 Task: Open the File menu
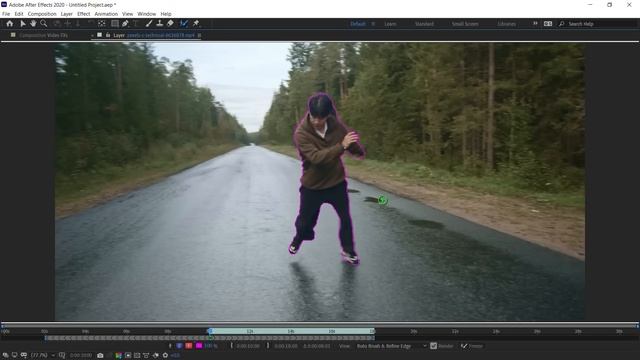tap(6, 14)
